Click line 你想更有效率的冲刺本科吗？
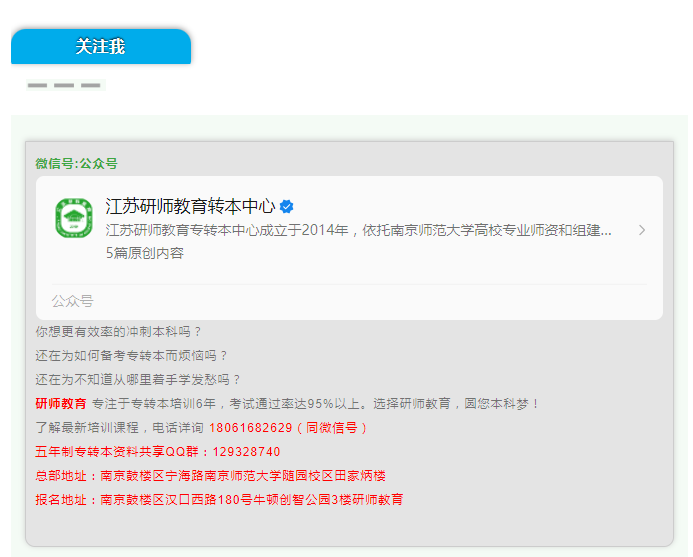The width and height of the screenshot is (693, 557). pyautogui.click(x=119, y=332)
